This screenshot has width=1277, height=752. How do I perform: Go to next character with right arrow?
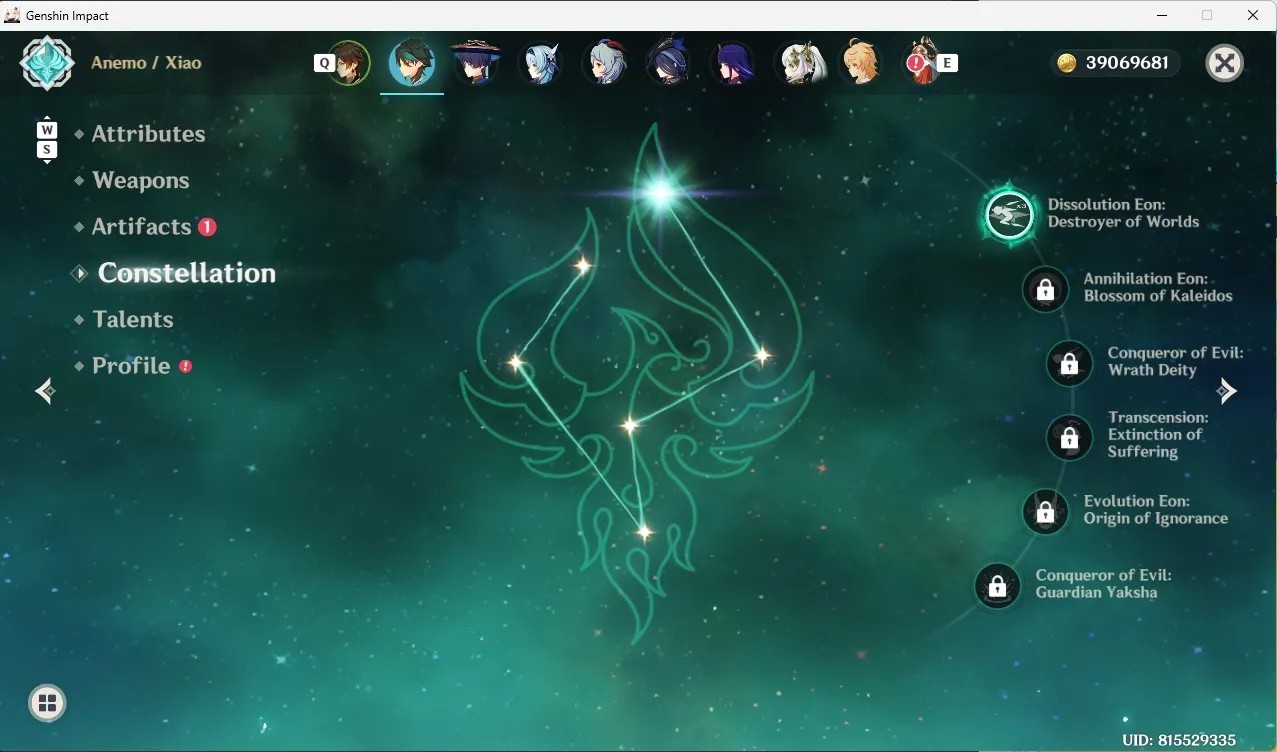(x=1227, y=391)
